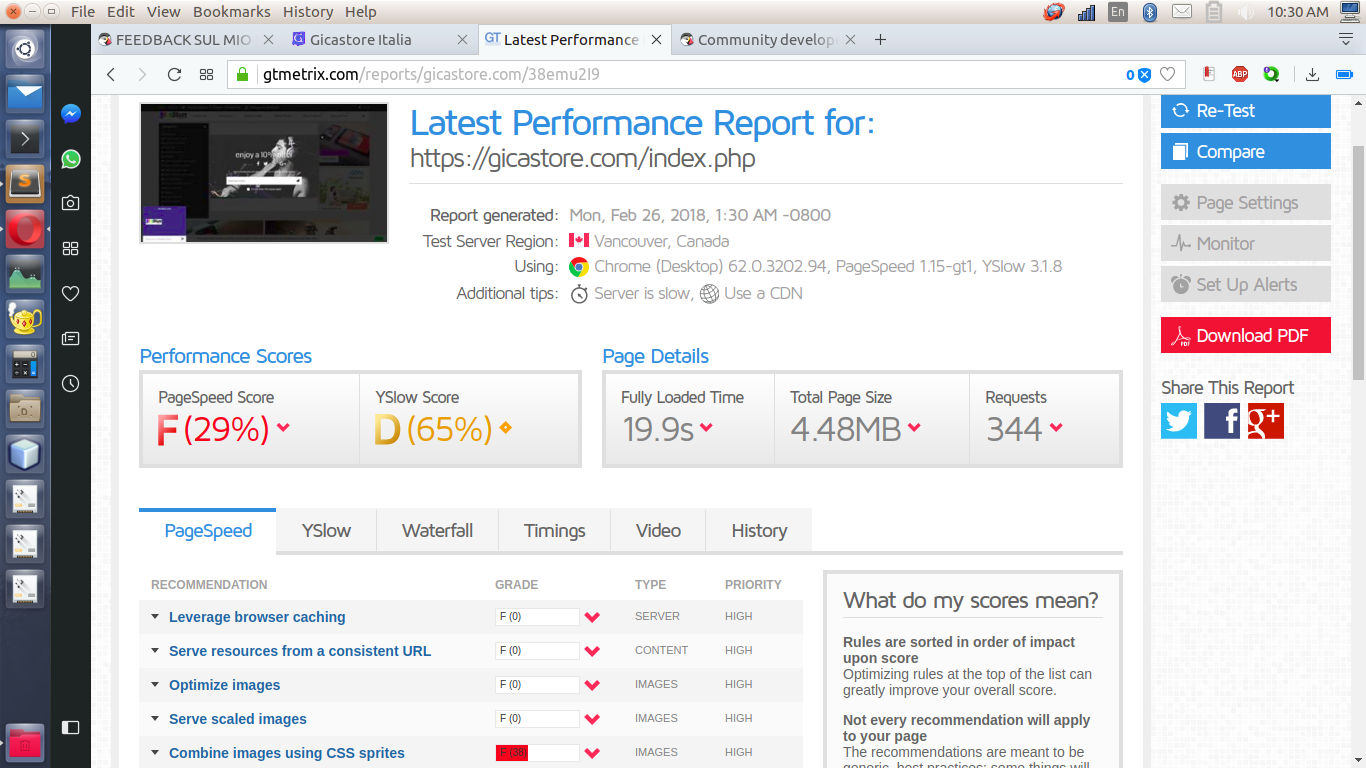Download the report as PDF
1366x768 pixels.
coord(1246,336)
